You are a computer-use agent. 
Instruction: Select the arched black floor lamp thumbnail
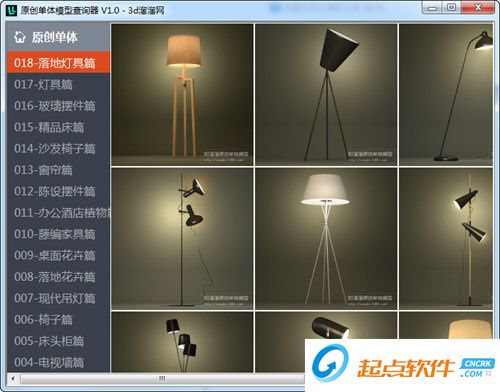tap(446, 95)
